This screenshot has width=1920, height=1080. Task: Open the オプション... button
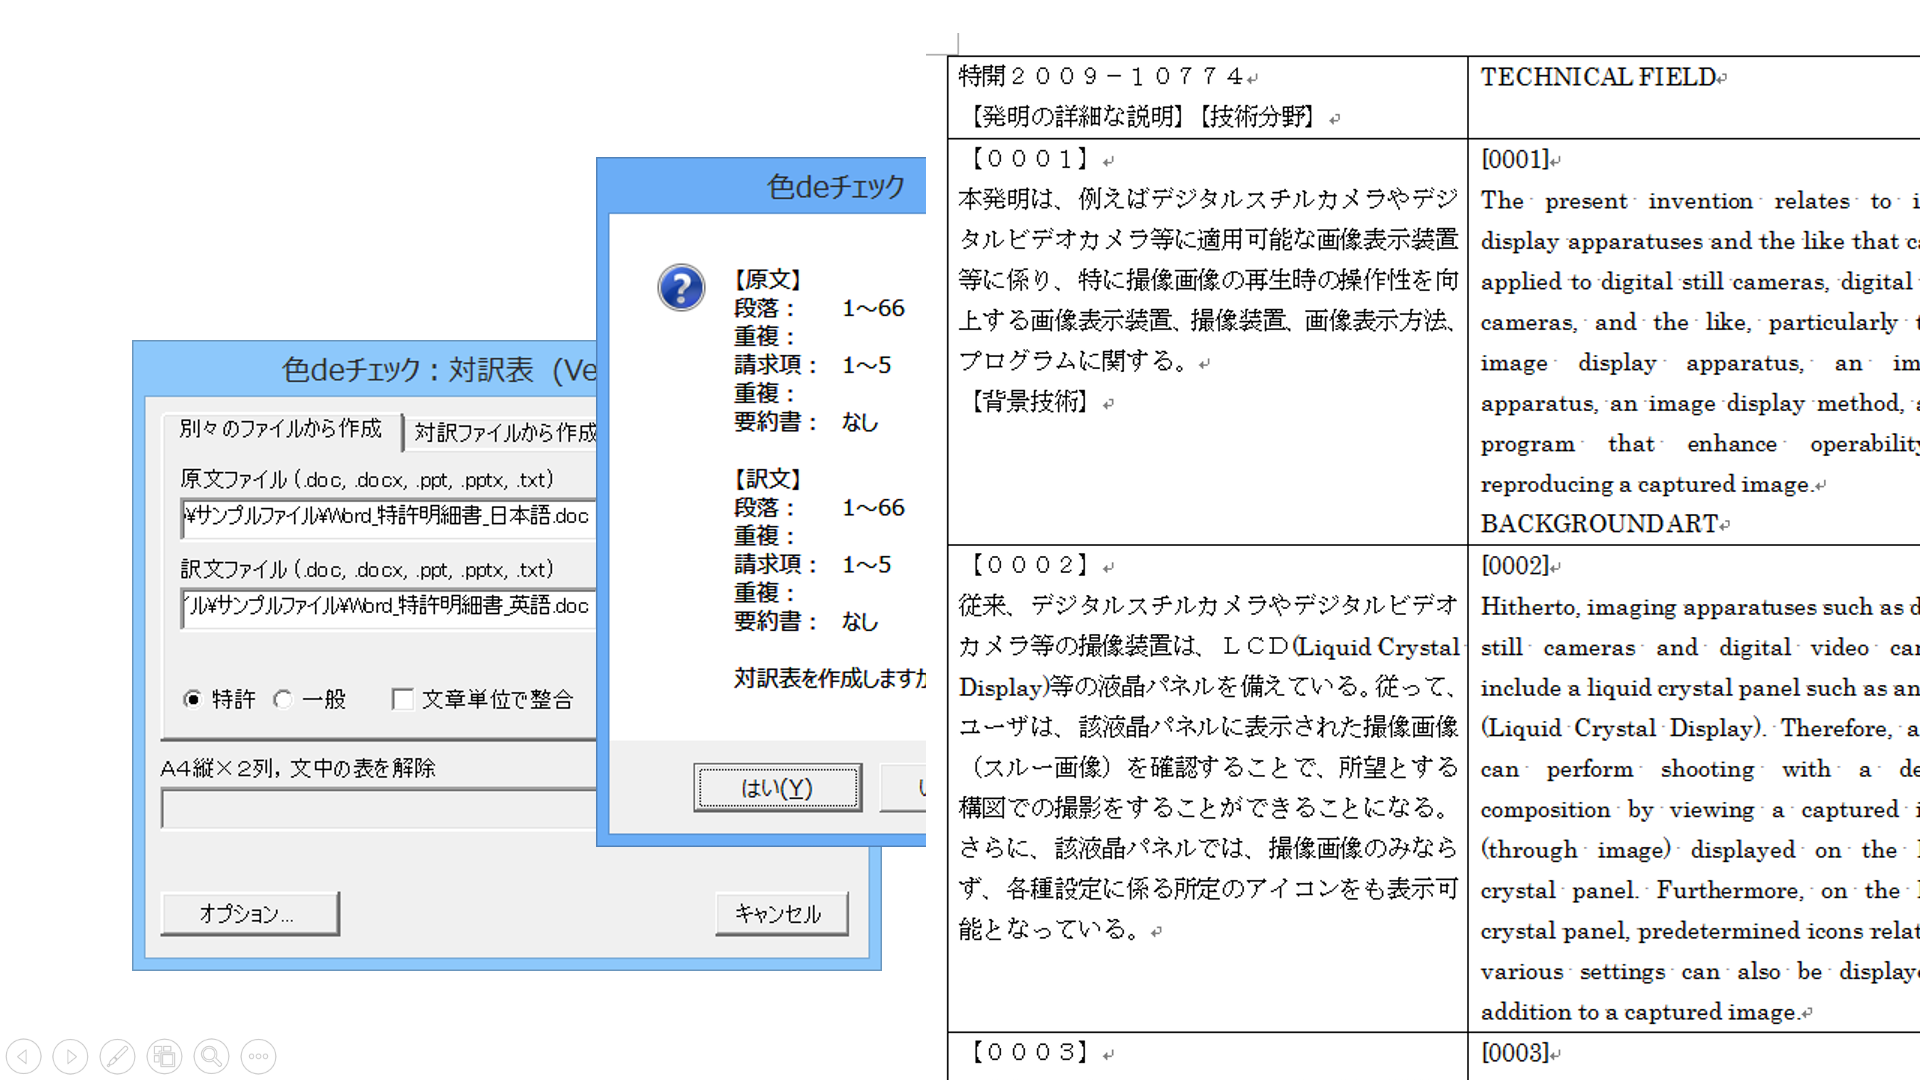coord(249,913)
